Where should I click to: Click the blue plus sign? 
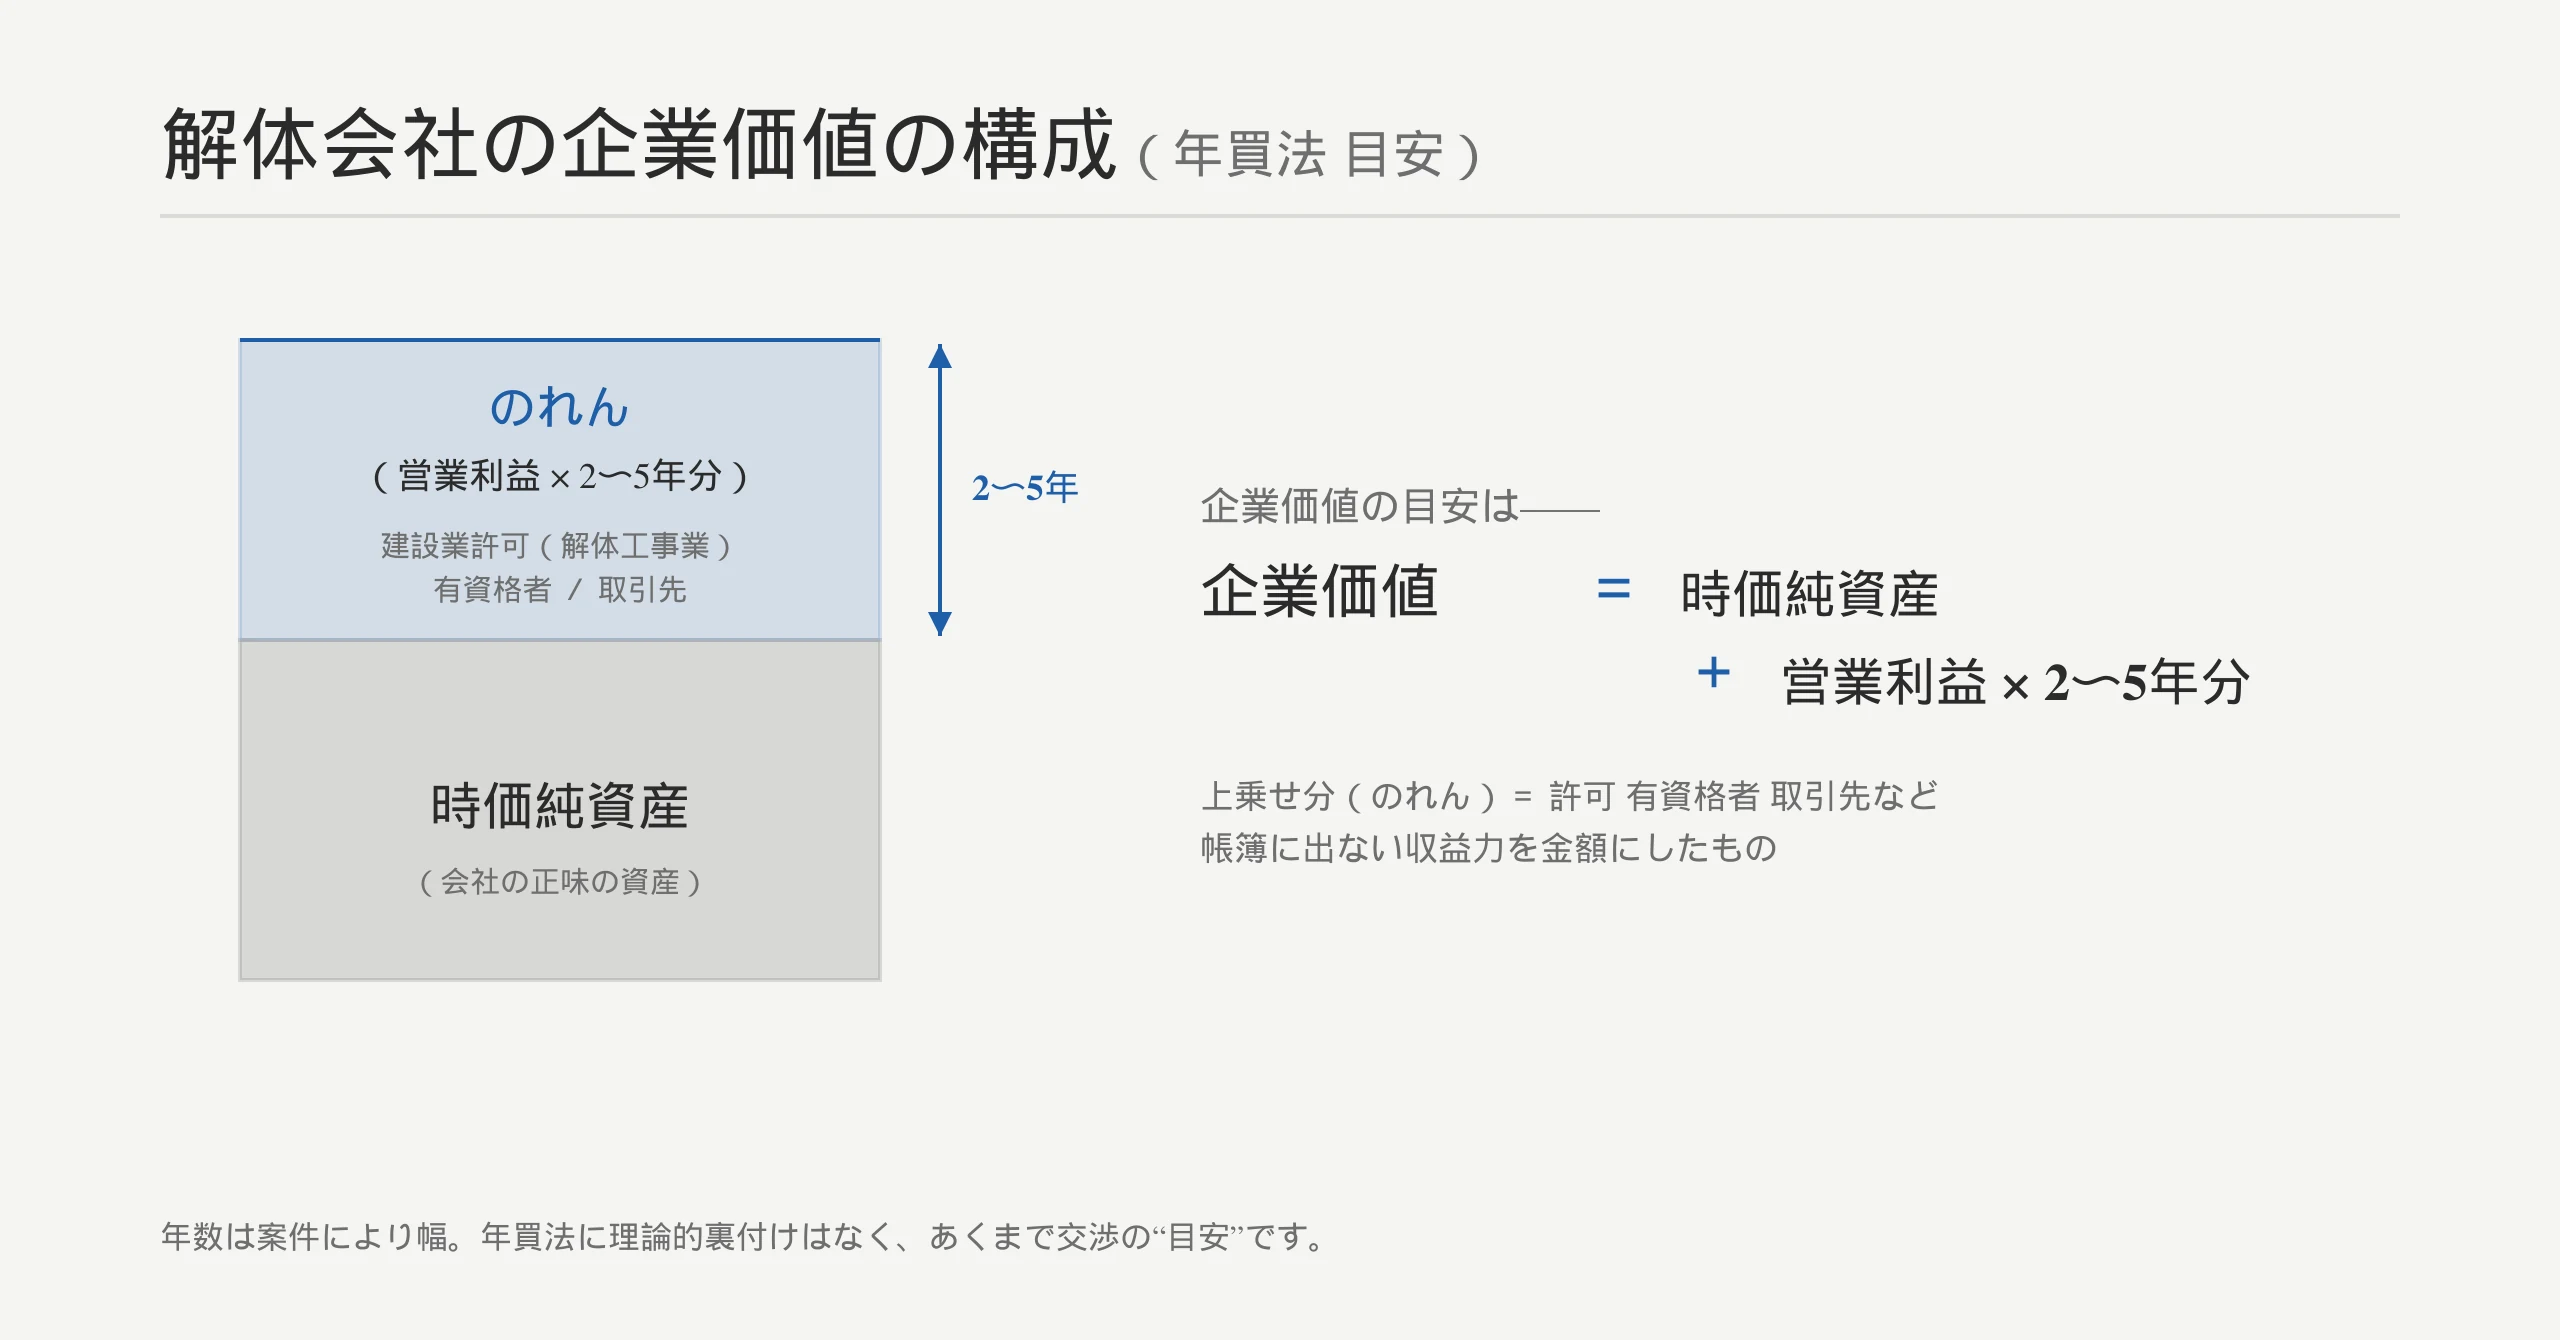pos(1714,672)
